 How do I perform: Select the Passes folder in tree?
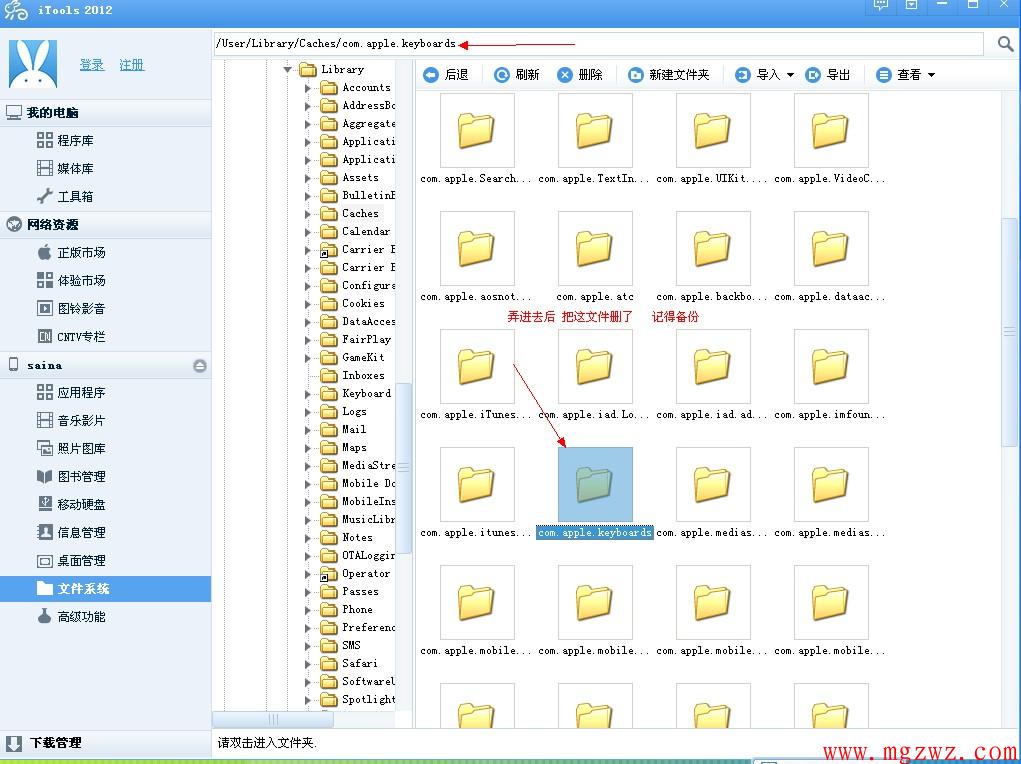point(360,591)
